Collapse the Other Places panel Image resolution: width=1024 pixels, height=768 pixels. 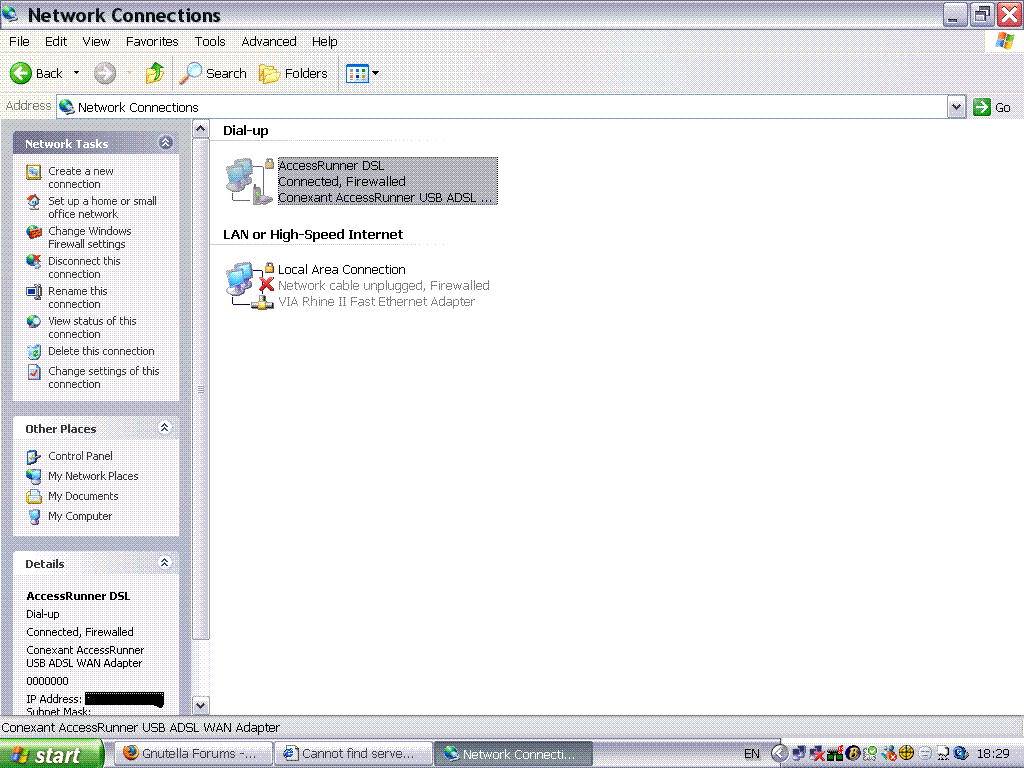pos(166,428)
